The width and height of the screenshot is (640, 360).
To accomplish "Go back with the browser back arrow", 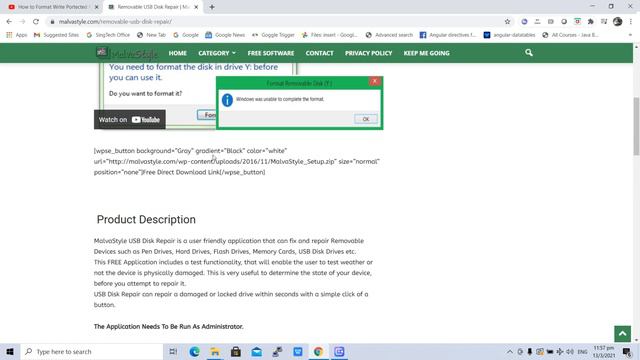I will pyautogui.click(x=9, y=22).
